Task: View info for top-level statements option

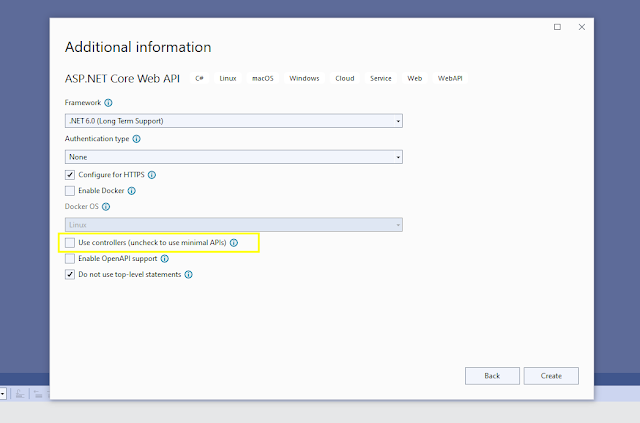Action: click(188, 274)
